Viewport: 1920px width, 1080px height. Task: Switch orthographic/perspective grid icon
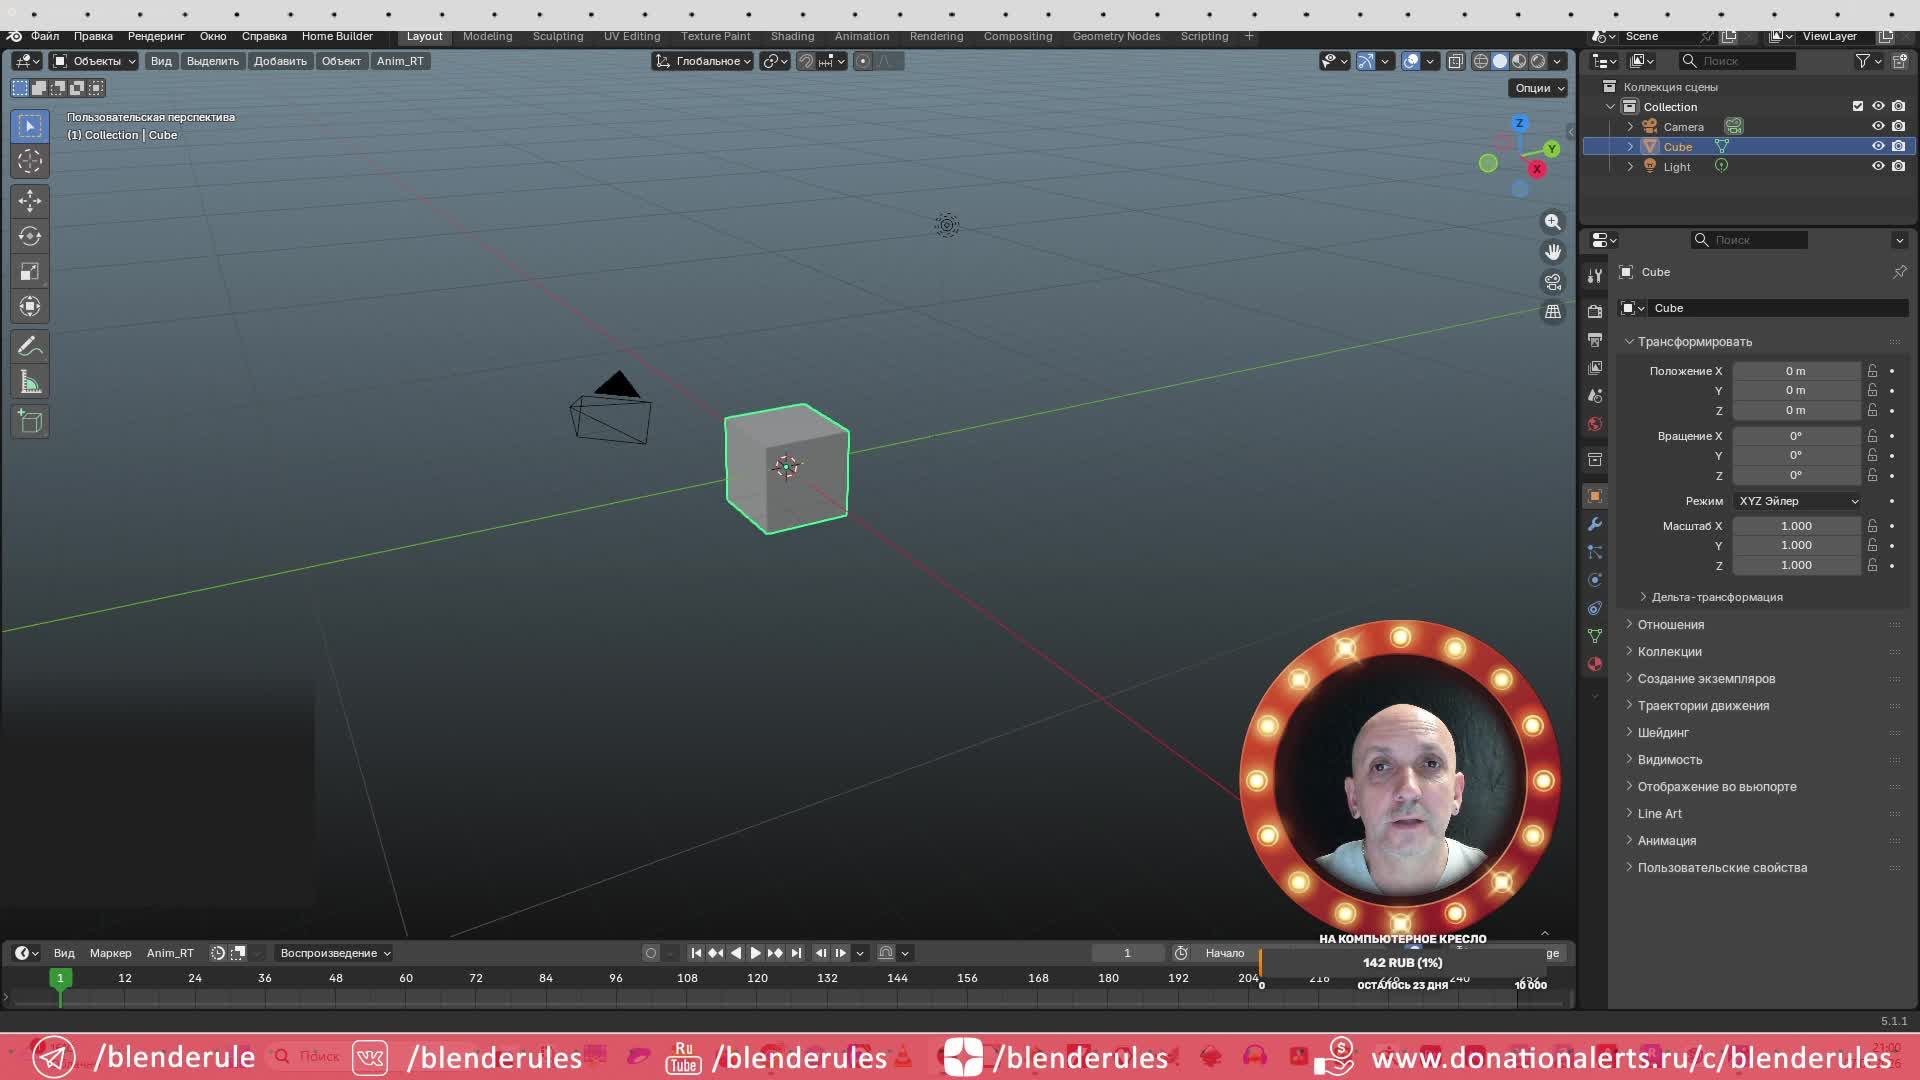pyautogui.click(x=1552, y=312)
